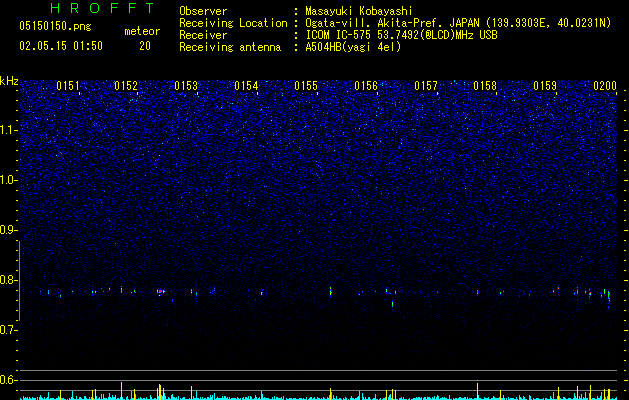Click the bright red meteor echo after 0152
Screen dimensions: 629x400
pyautogui.click(x=160, y=291)
